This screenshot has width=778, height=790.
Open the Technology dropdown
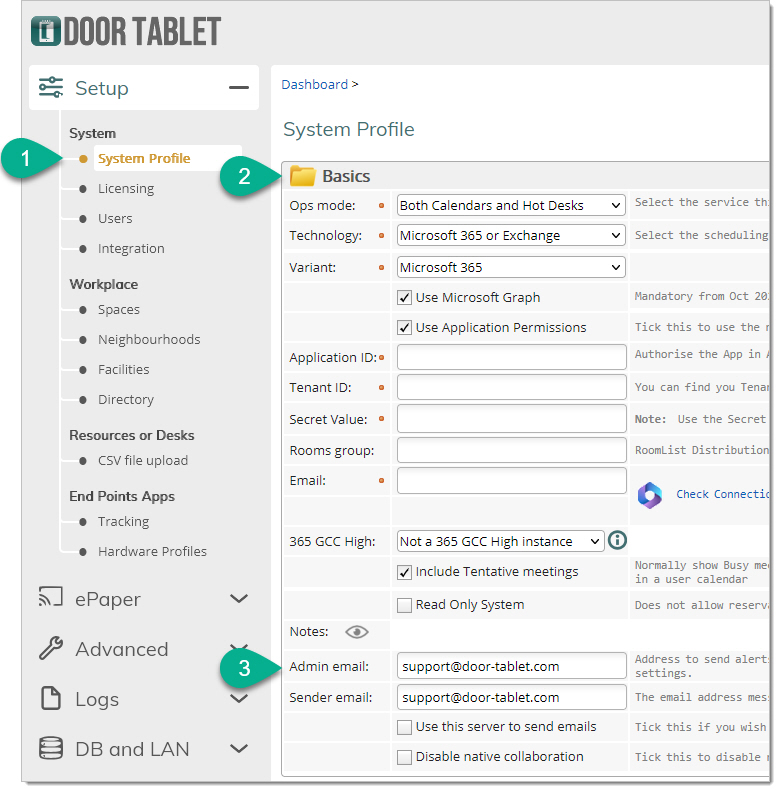click(x=510, y=236)
